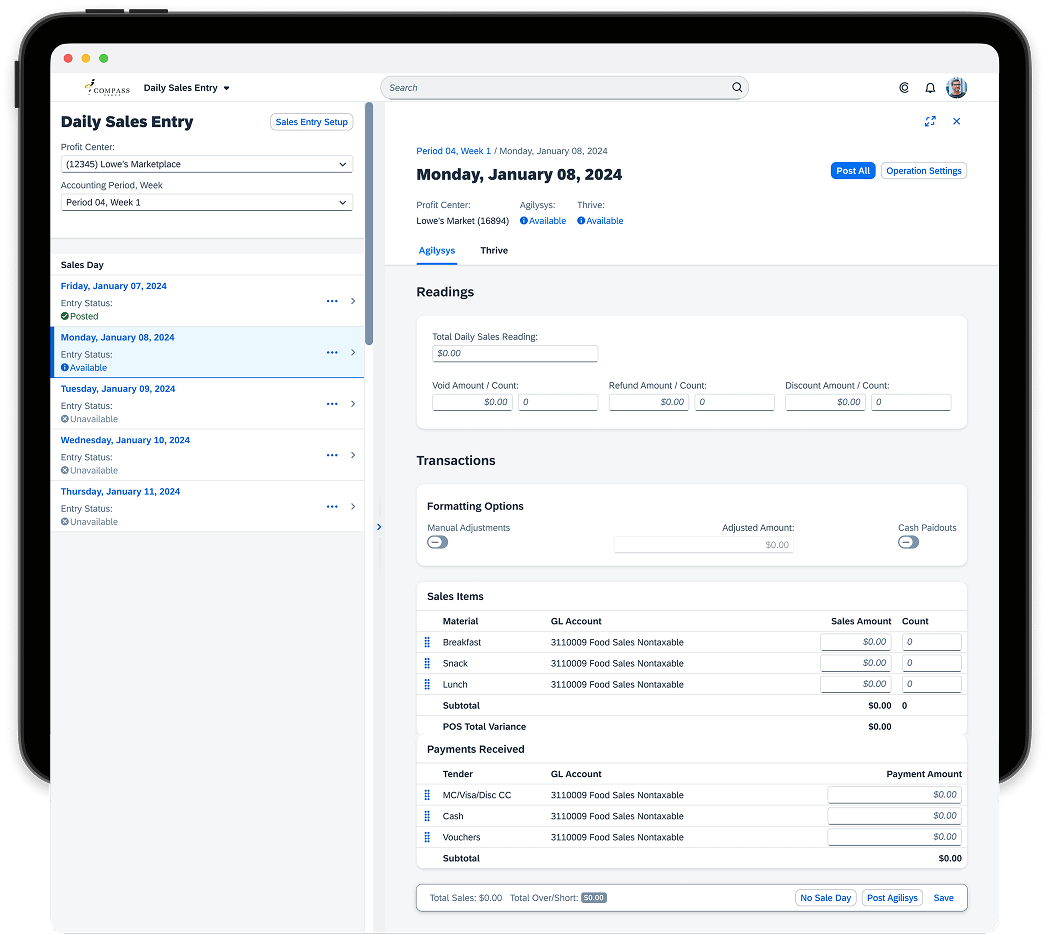Follow the Period 04, Week 1 breadcrumb link

[453, 151]
